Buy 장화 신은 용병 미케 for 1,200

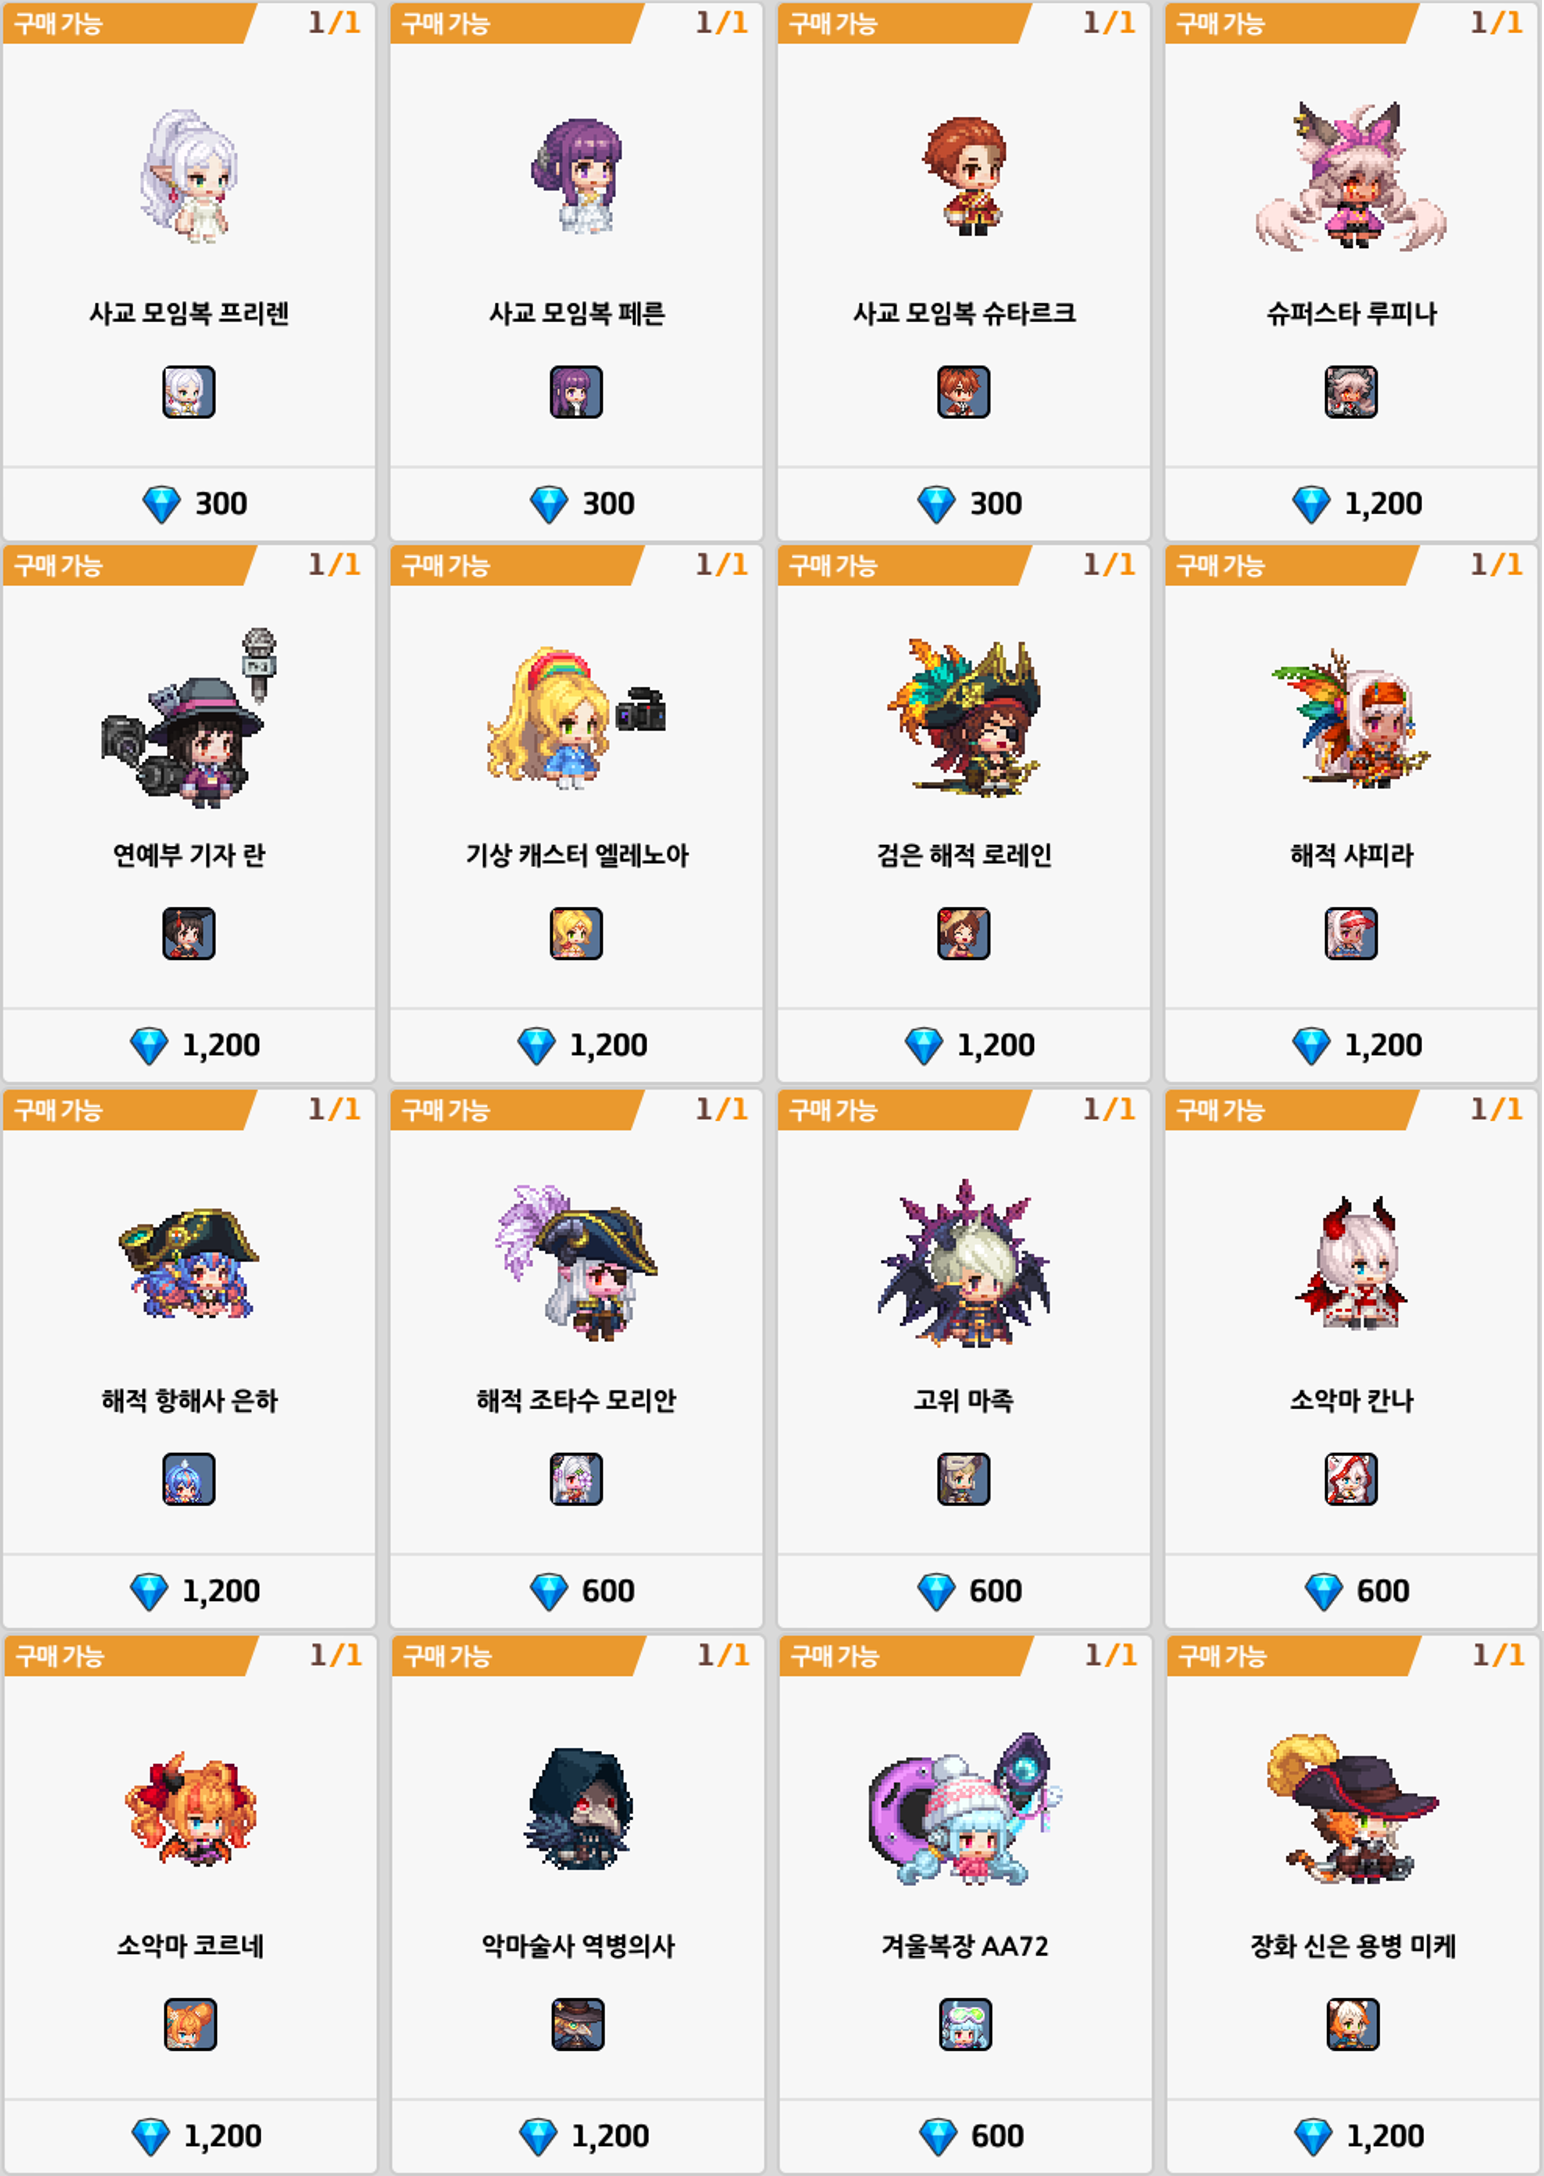point(1353,2137)
